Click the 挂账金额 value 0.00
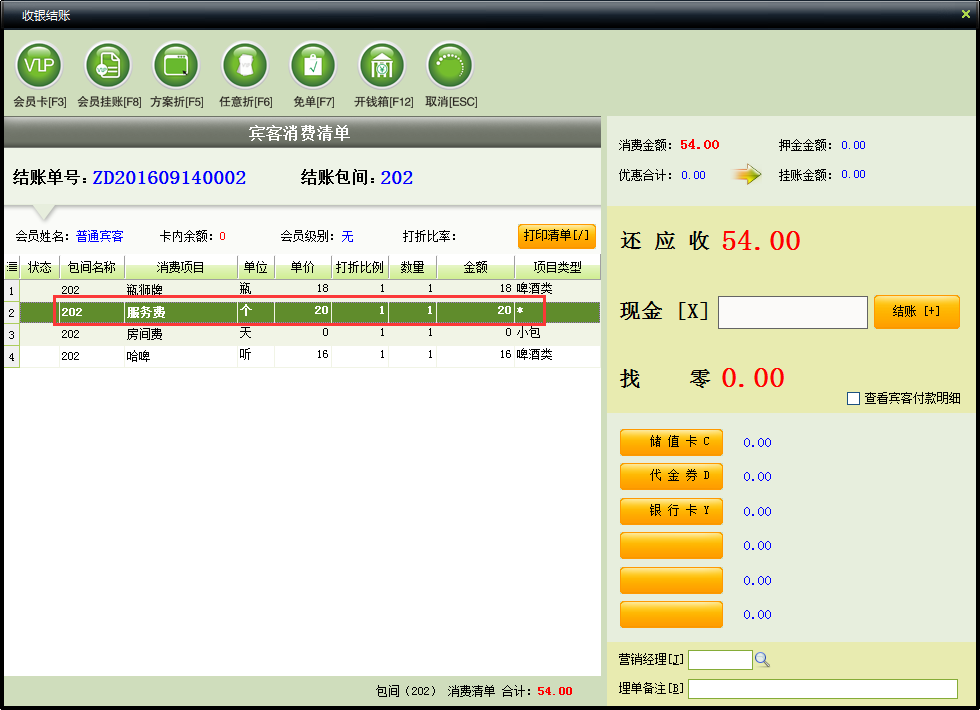 [853, 174]
